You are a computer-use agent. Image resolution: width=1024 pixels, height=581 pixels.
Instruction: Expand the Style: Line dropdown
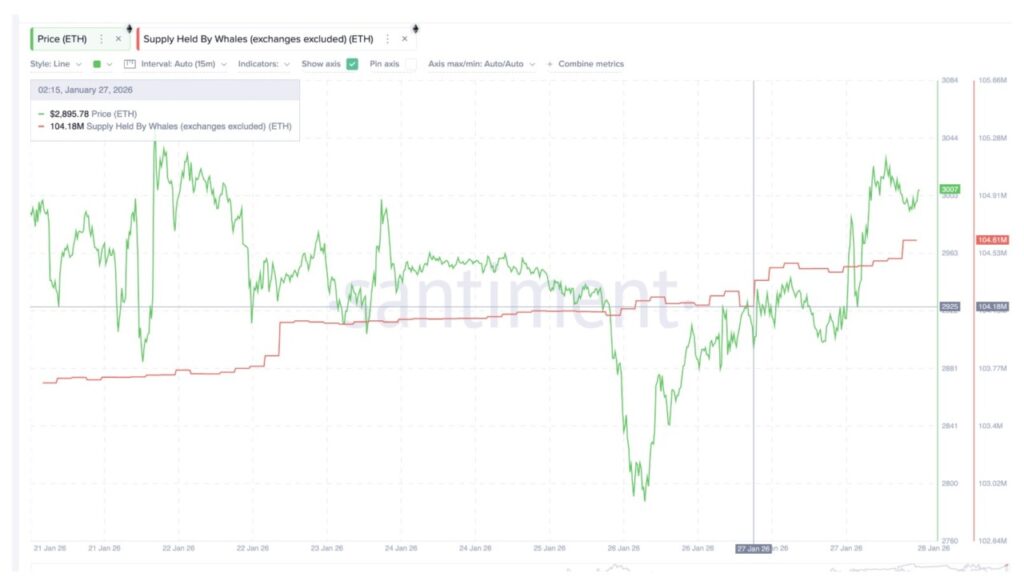[57, 64]
